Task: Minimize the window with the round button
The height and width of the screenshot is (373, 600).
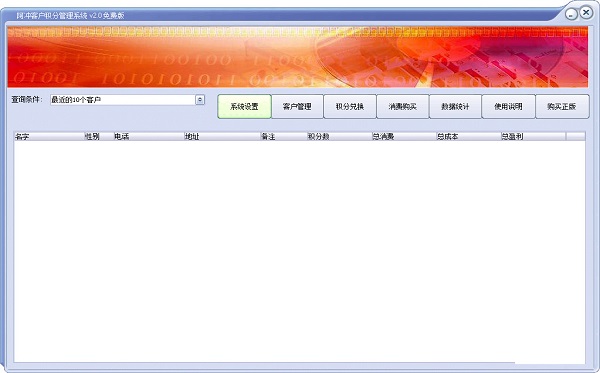Action: 571,14
